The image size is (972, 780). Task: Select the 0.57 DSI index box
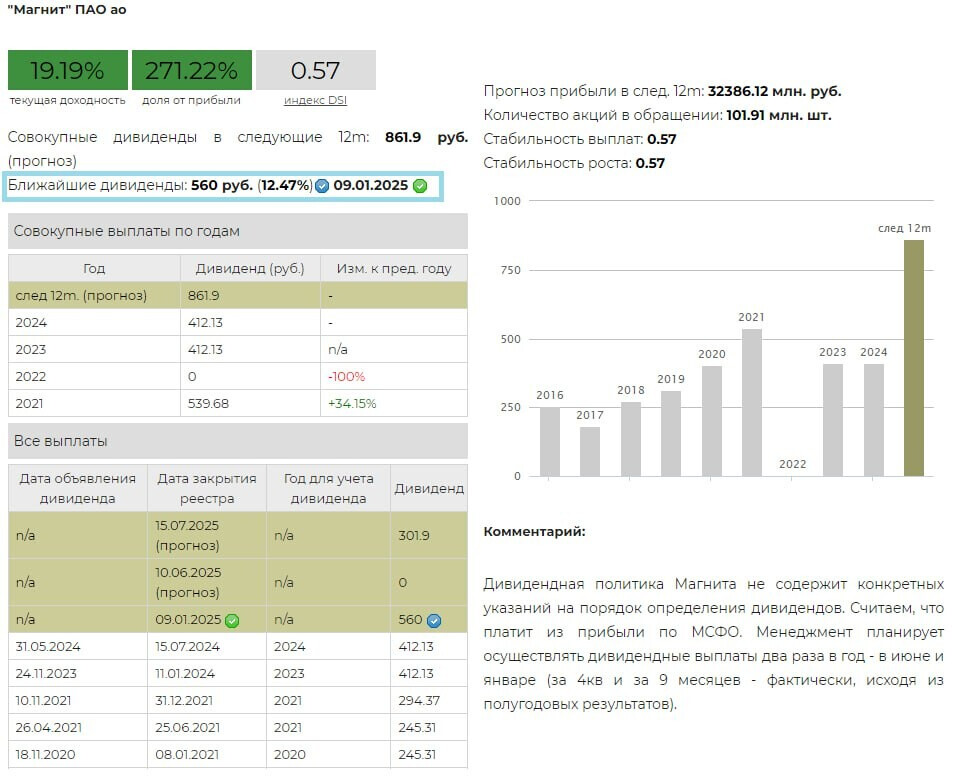pyautogui.click(x=315, y=71)
